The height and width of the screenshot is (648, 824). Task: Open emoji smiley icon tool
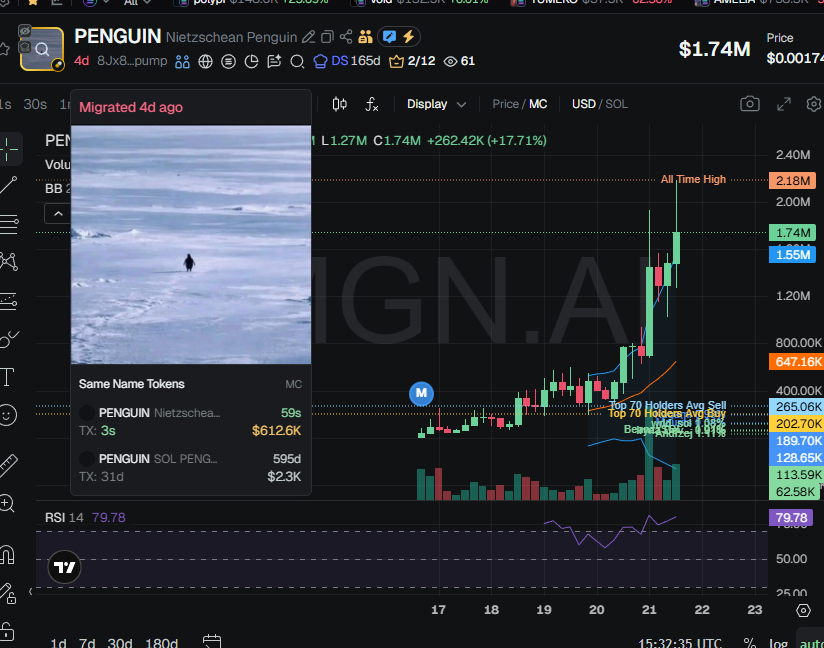[8, 415]
